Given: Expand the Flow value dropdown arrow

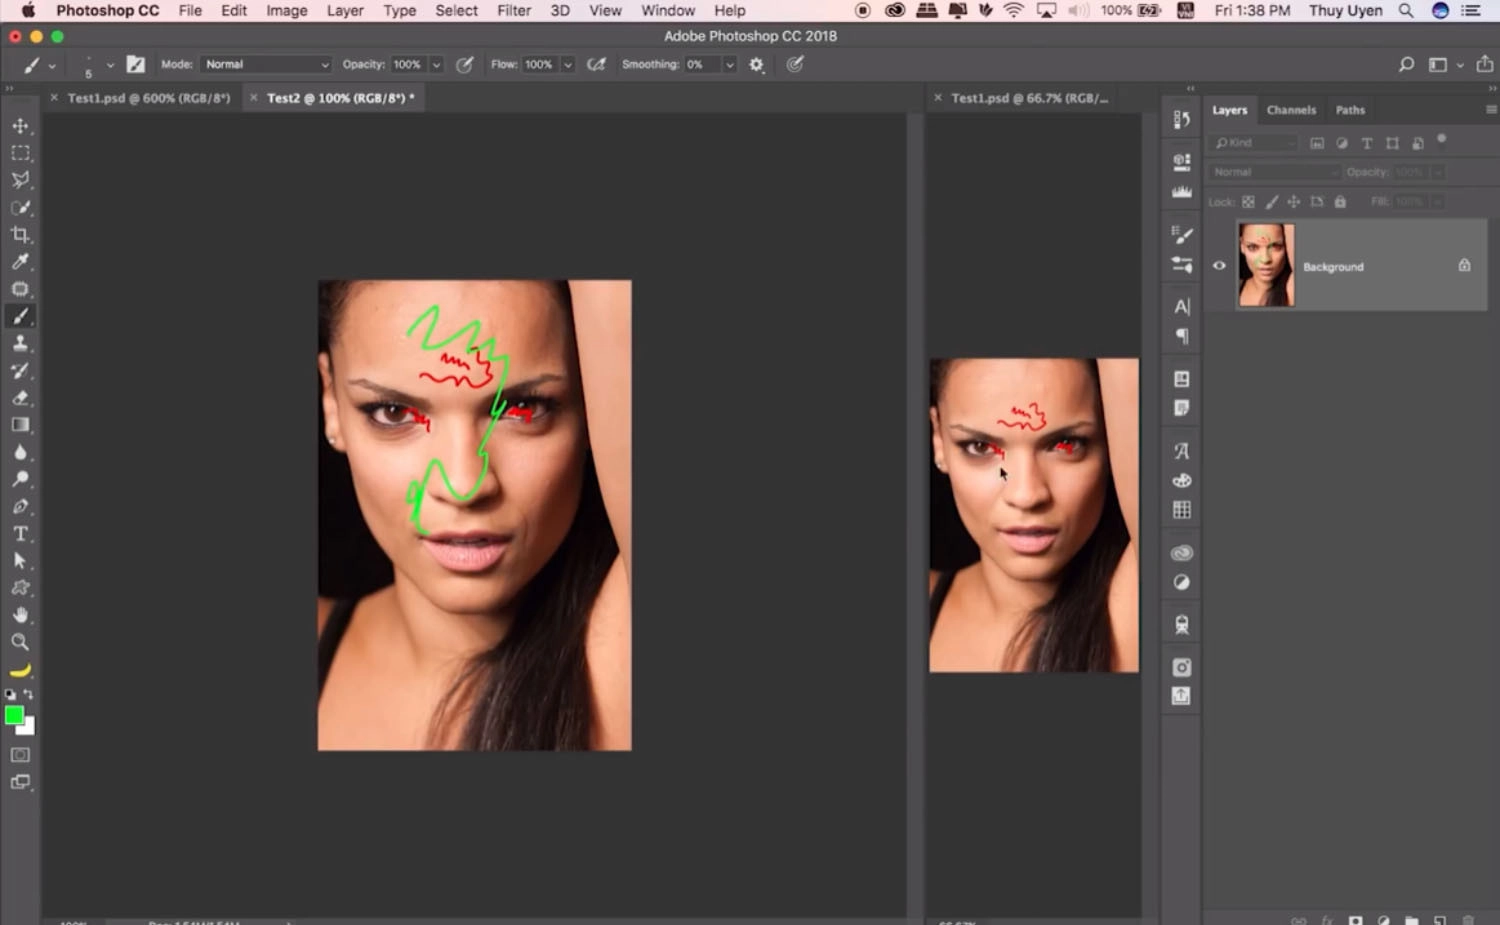Looking at the screenshot, I should [567, 64].
